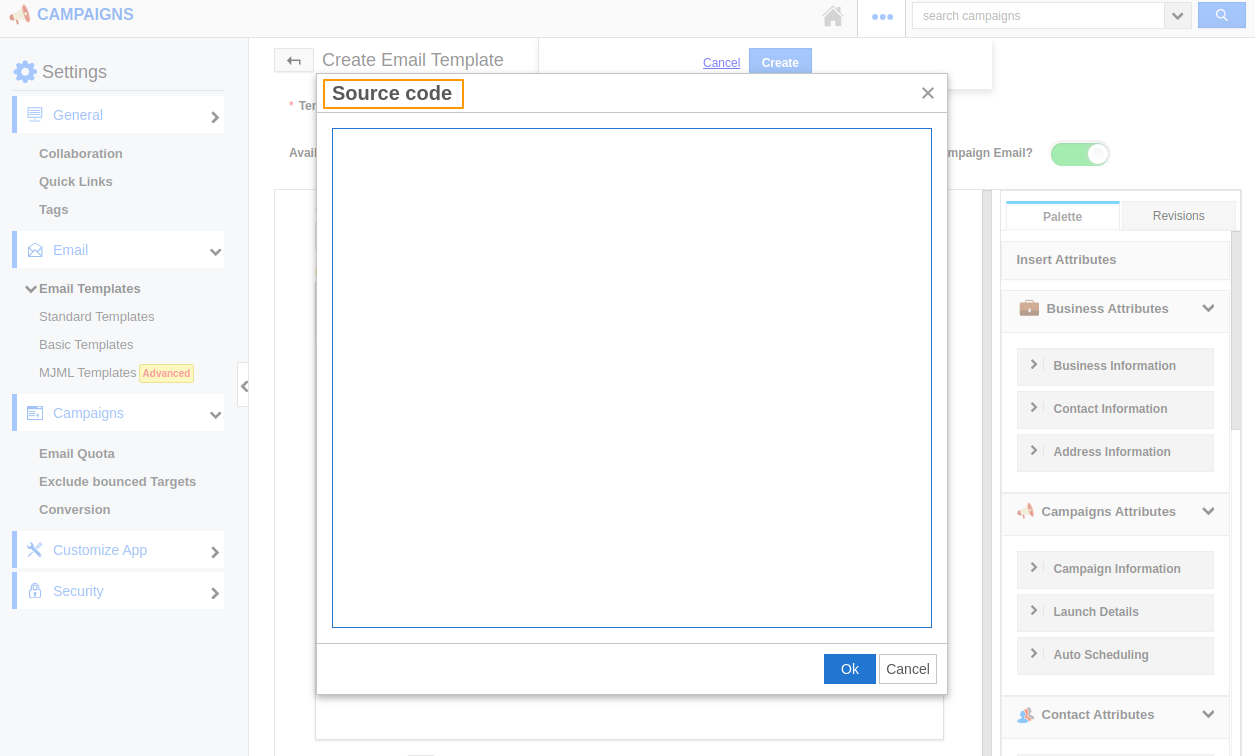
Task: Click the Customize App tools icon
Action: tap(35, 549)
